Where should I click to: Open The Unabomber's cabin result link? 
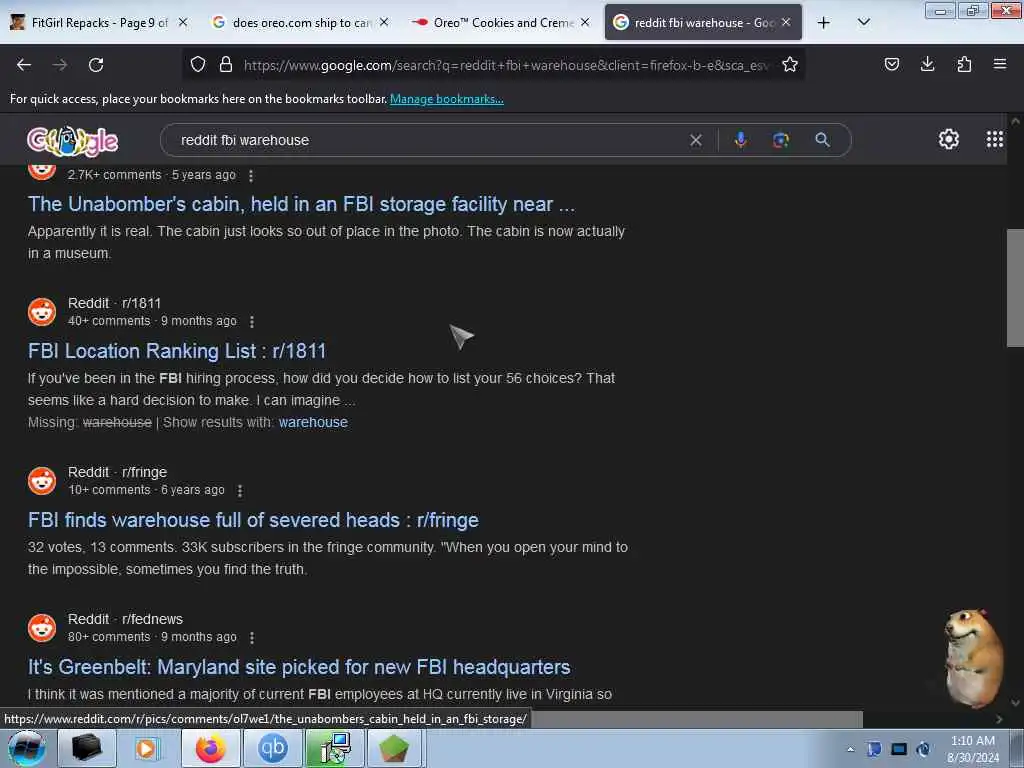(x=301, y=204)
